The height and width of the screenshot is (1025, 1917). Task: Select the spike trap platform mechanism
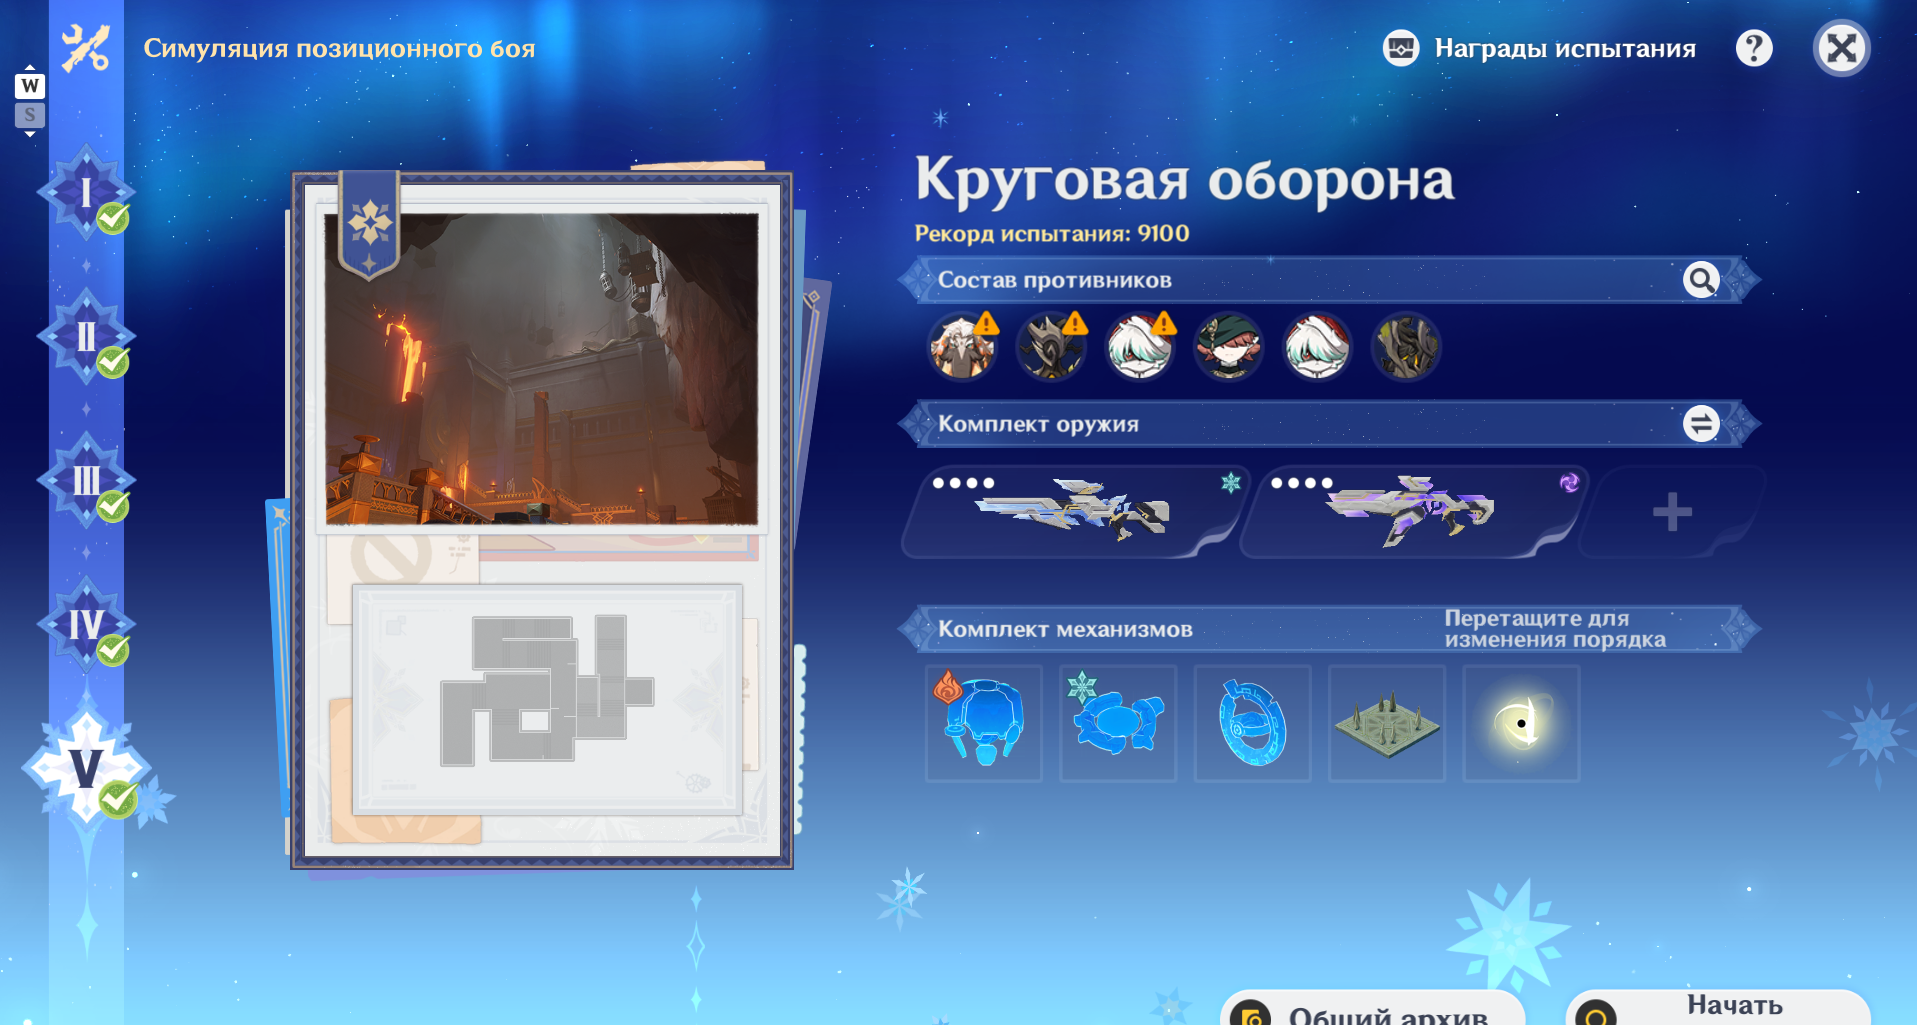click(x=1387, y=723)
